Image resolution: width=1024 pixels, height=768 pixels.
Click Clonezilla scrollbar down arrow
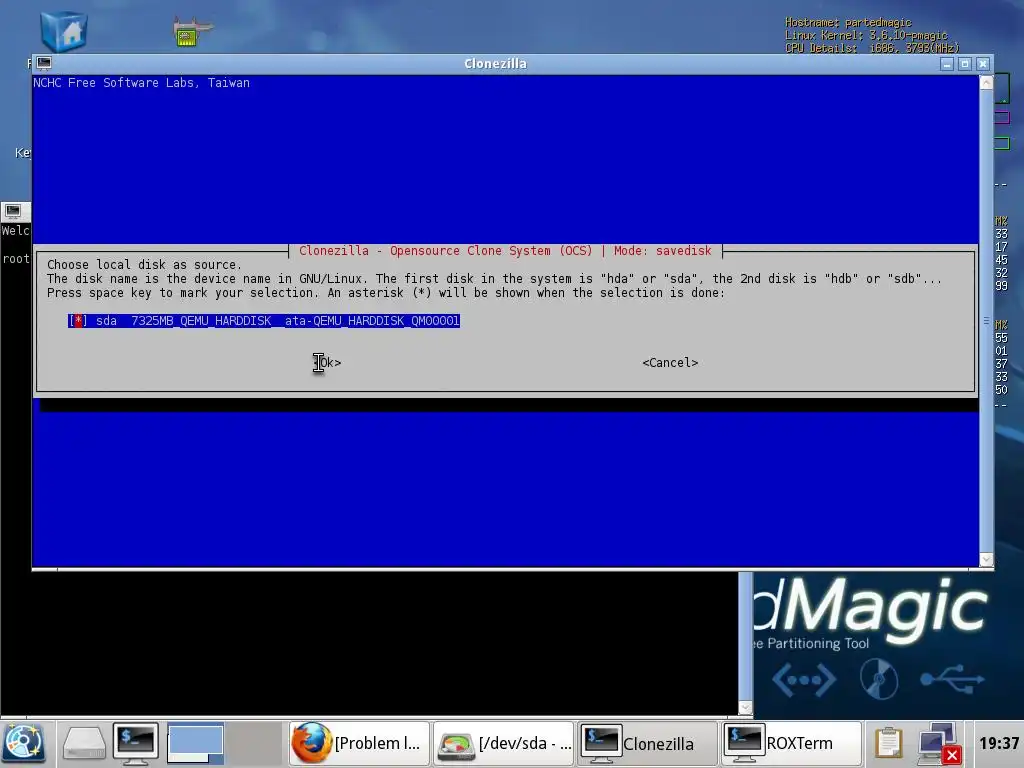(x=986, y=560)
